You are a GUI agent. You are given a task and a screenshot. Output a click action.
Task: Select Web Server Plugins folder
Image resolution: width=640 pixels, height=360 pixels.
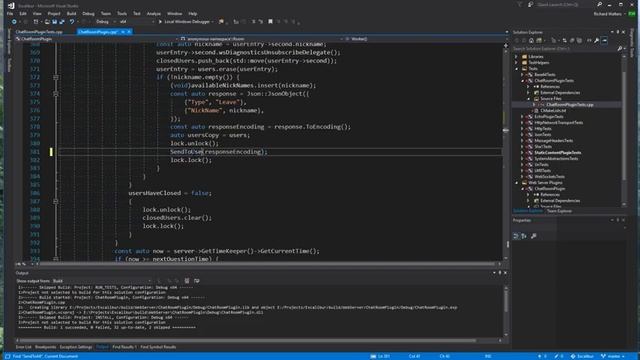545,183
